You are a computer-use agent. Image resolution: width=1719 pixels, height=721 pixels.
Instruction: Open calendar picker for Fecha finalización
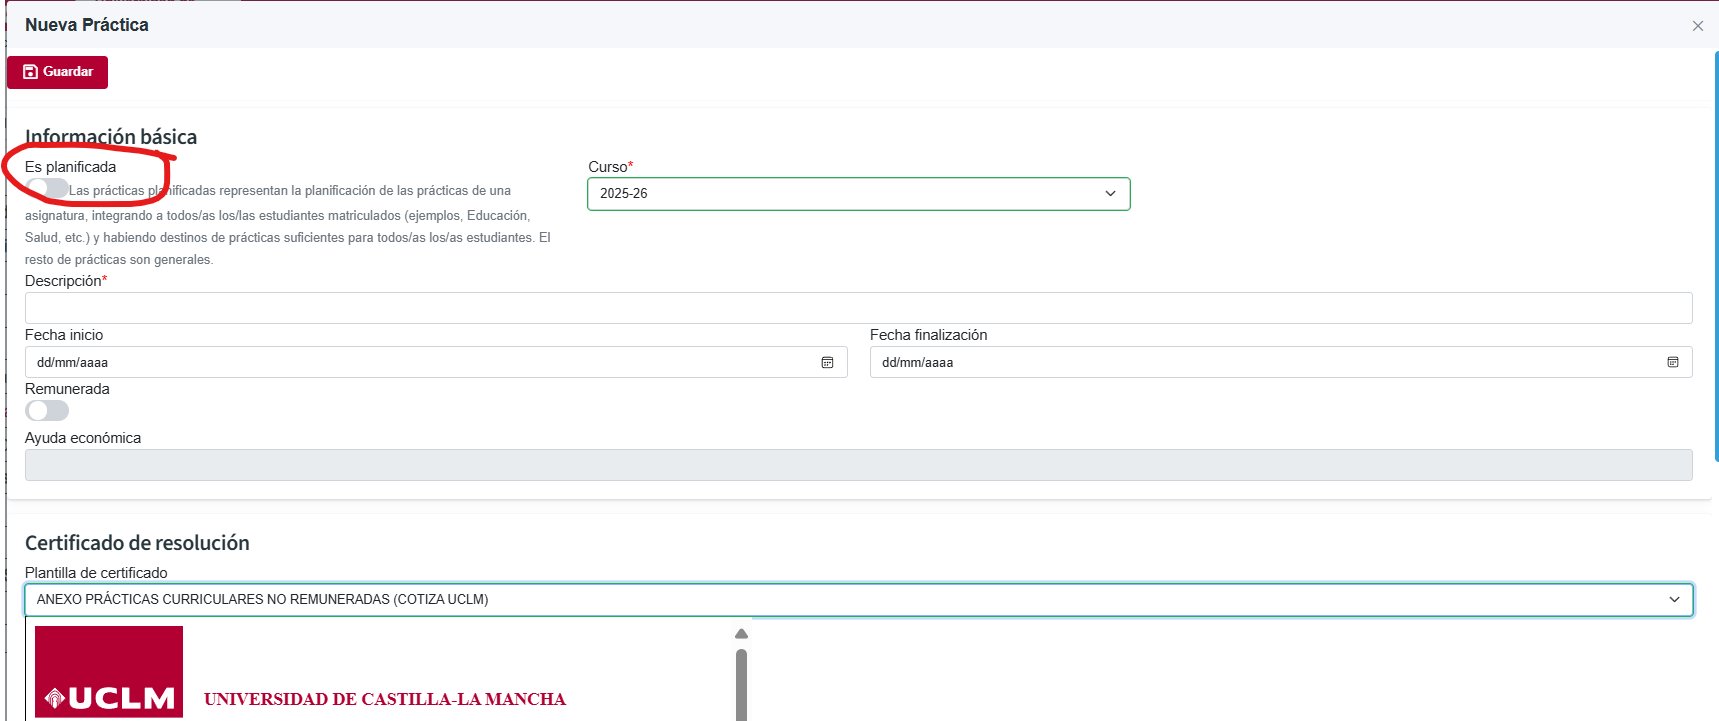(1672, 362)
